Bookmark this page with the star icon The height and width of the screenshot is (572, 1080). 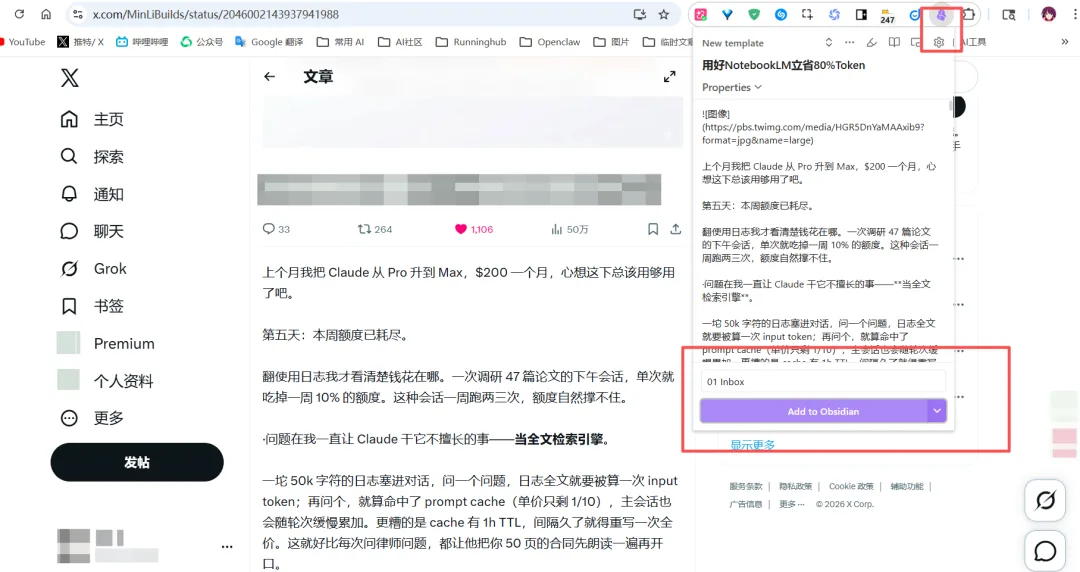pos(663,14)
